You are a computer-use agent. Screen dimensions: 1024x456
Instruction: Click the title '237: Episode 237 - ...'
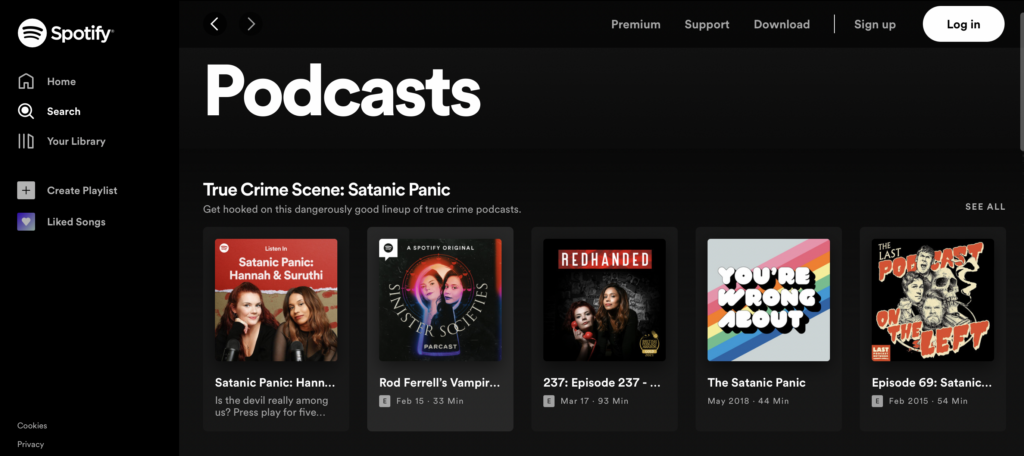click(603, 383)
